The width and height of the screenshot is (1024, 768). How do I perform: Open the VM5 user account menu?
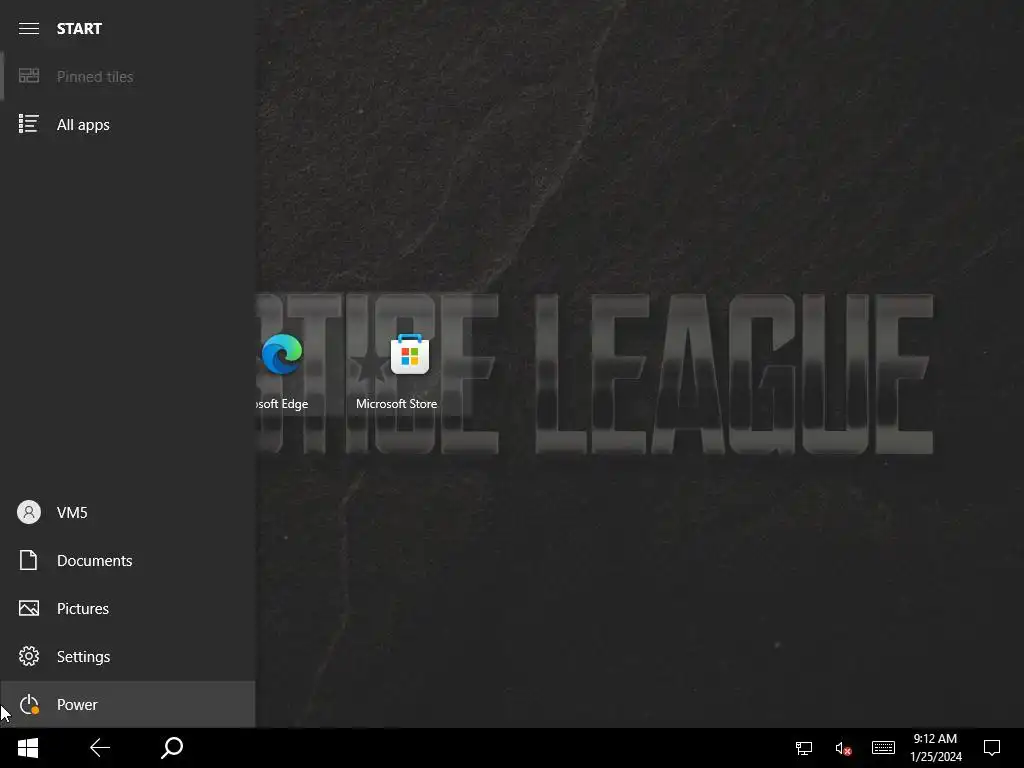click(127, 513)
